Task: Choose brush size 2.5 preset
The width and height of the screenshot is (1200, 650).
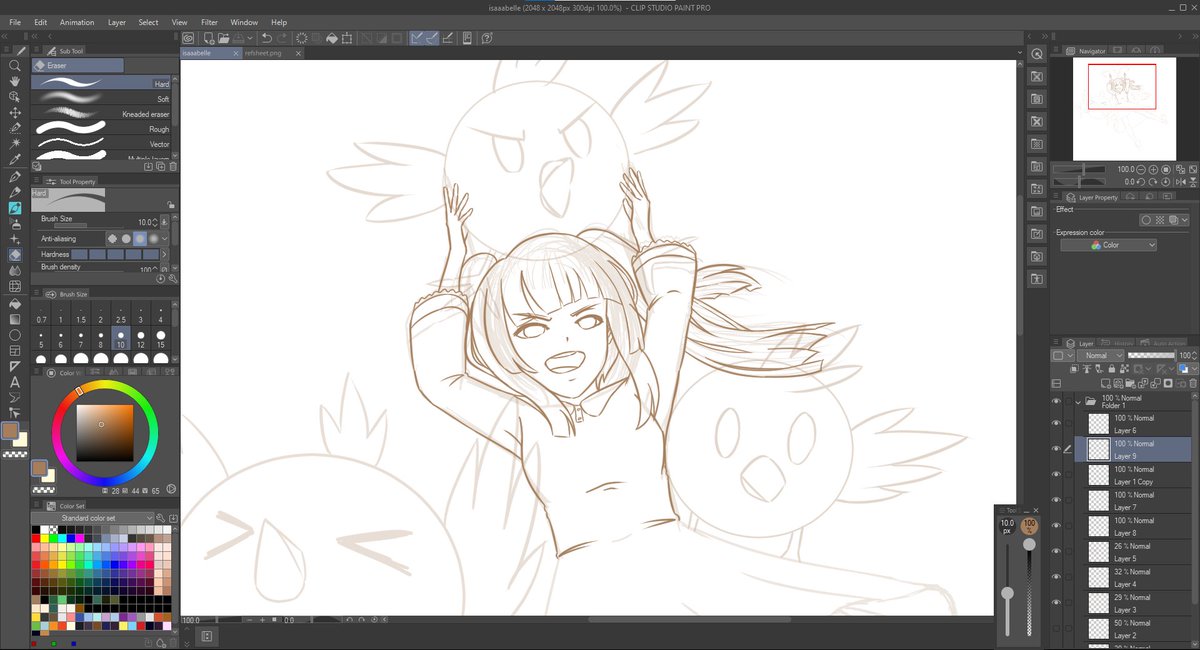Action: pyautogui.click(x=121, y=313)
